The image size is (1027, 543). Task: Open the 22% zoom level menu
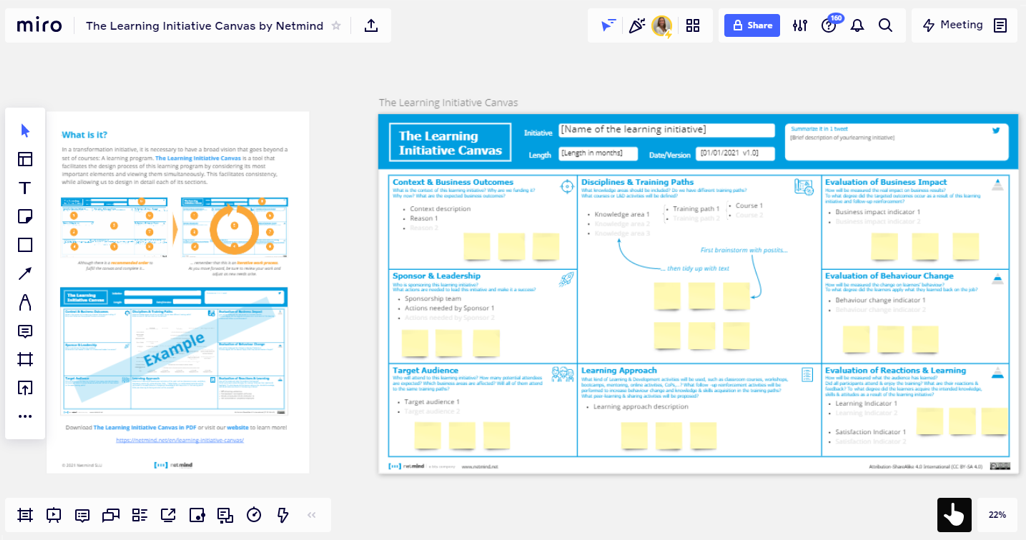point(997,515)
